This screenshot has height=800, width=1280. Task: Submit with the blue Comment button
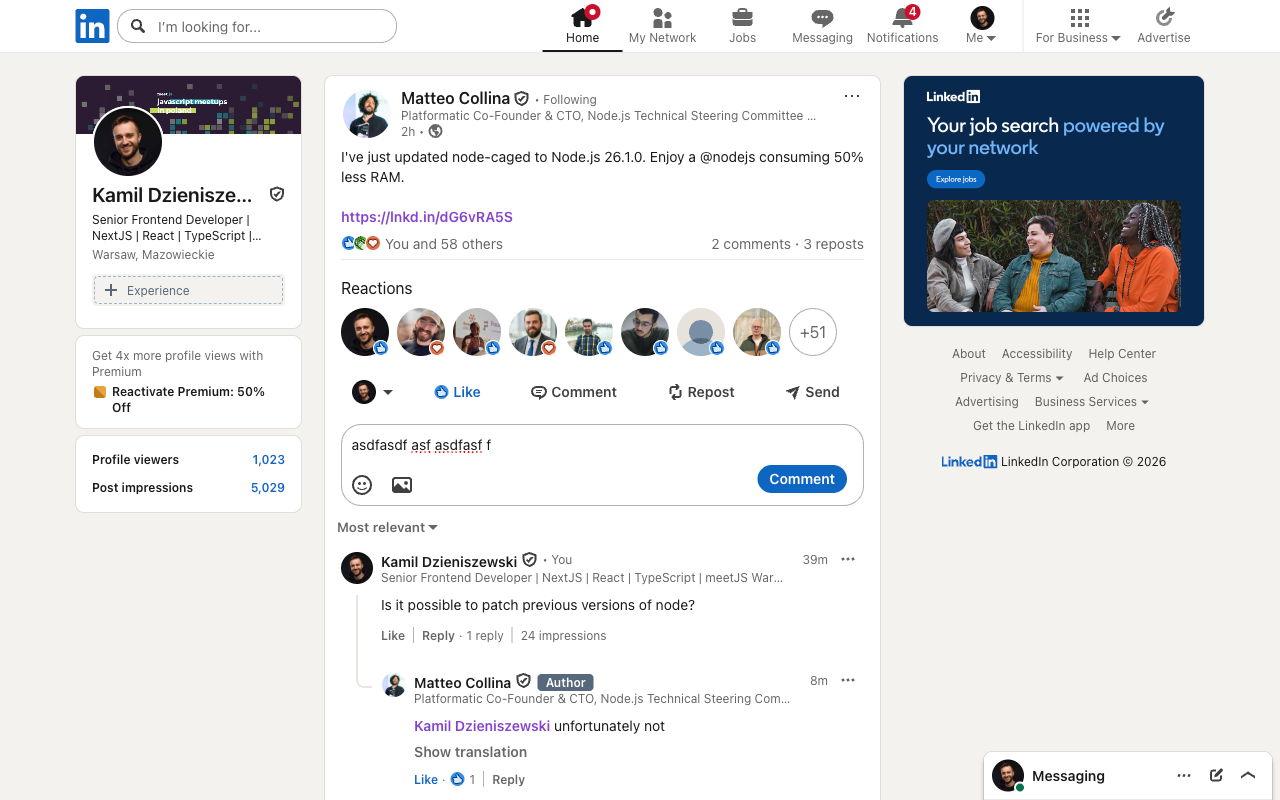point(802,479)
